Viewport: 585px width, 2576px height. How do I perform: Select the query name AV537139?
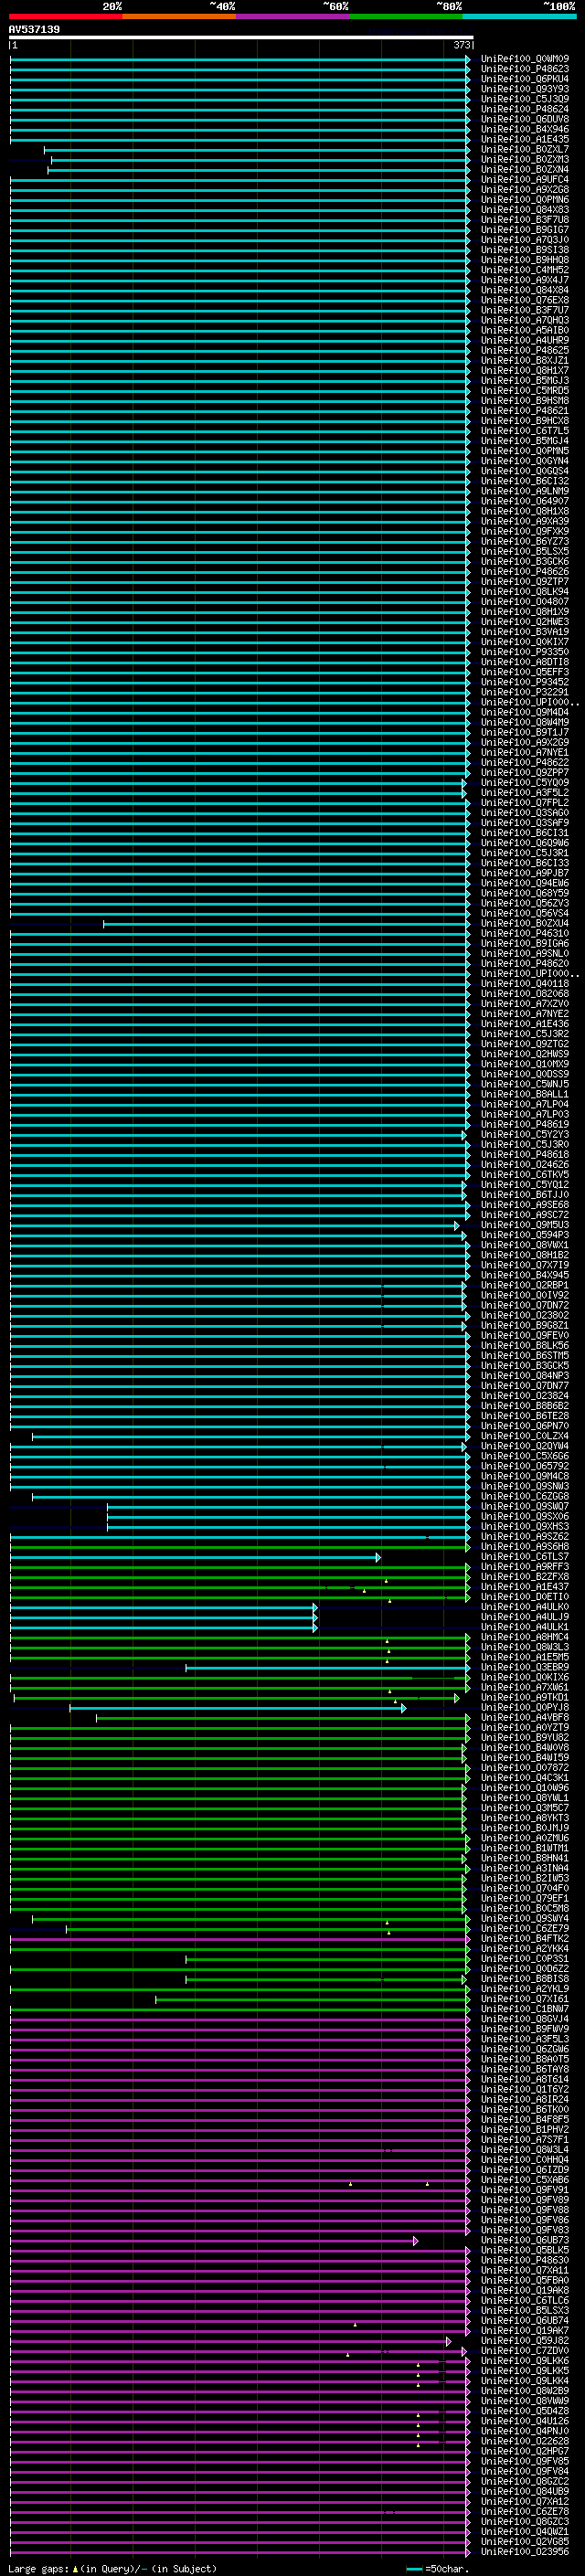pyautogui.click(x=34, y=29)
